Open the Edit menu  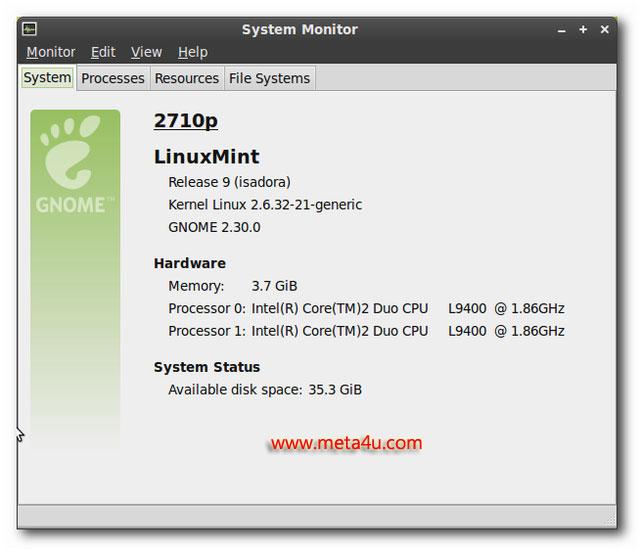click(103, 52)
